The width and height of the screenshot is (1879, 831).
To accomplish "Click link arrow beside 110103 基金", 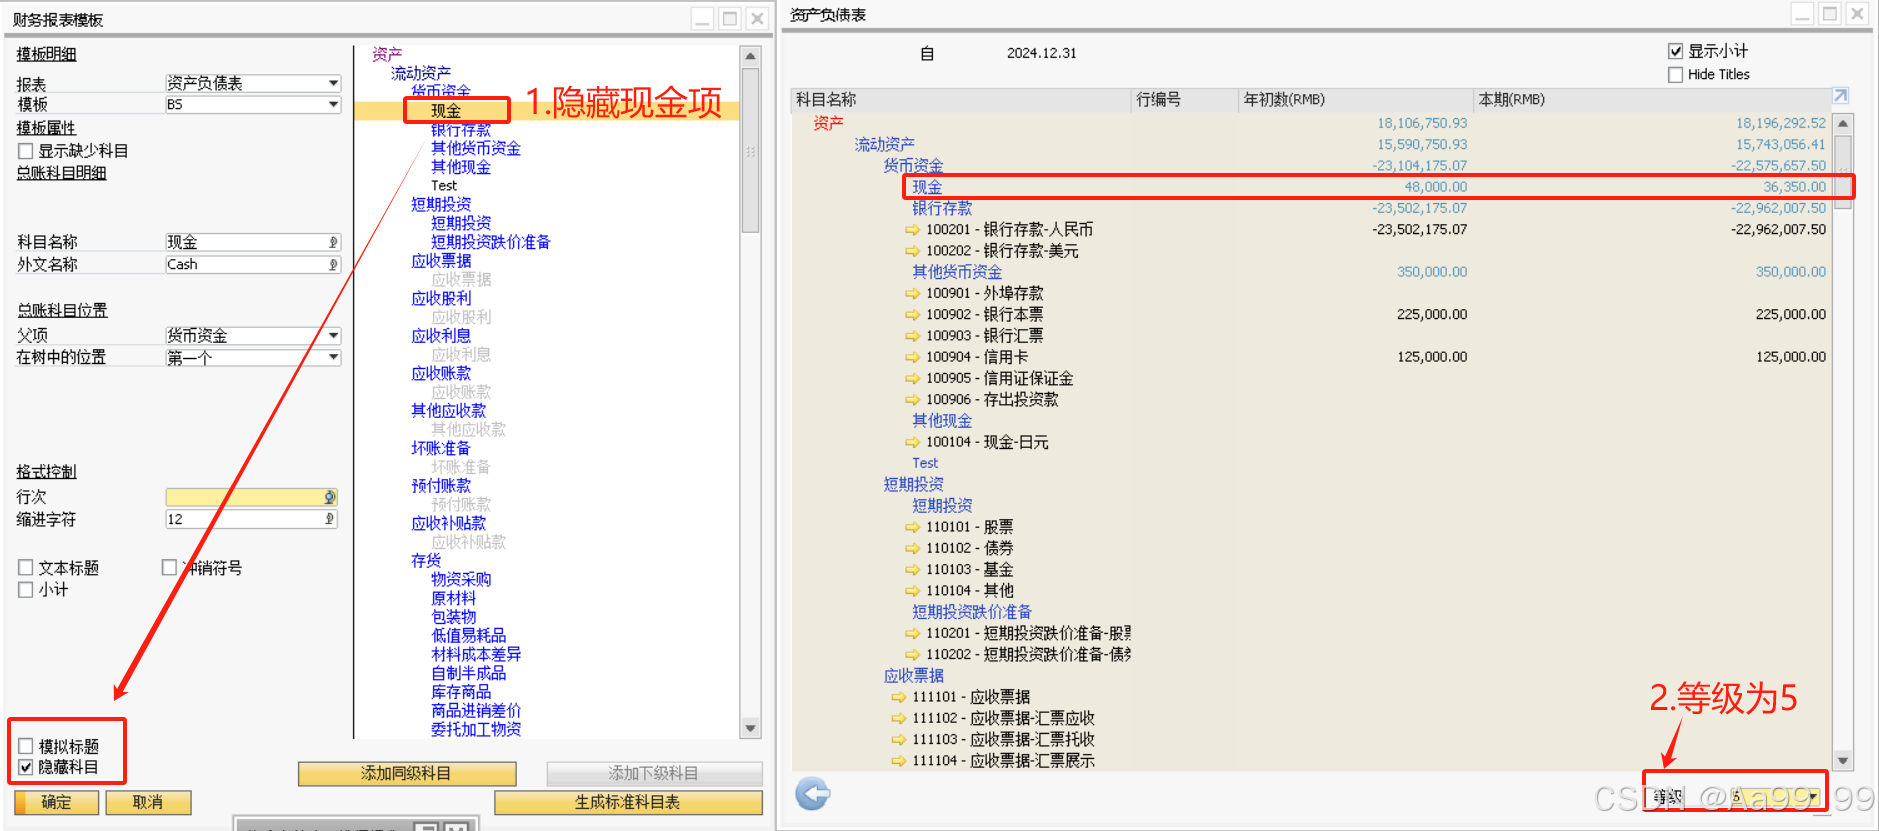I will coord(912,570).
